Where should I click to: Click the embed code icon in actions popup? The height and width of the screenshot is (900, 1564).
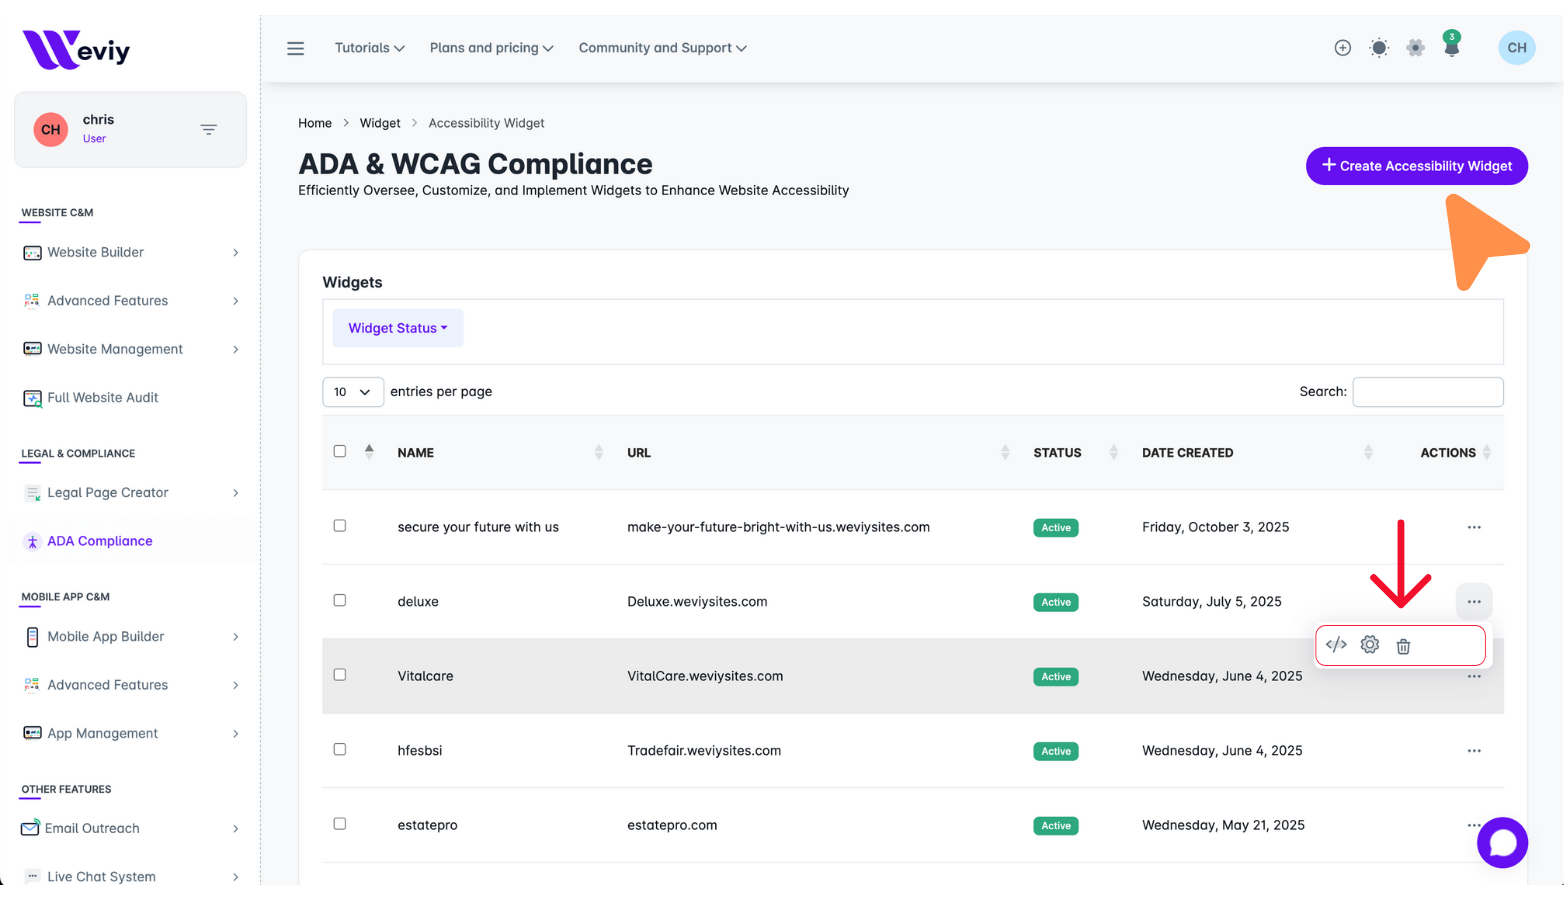point(1336,645)
